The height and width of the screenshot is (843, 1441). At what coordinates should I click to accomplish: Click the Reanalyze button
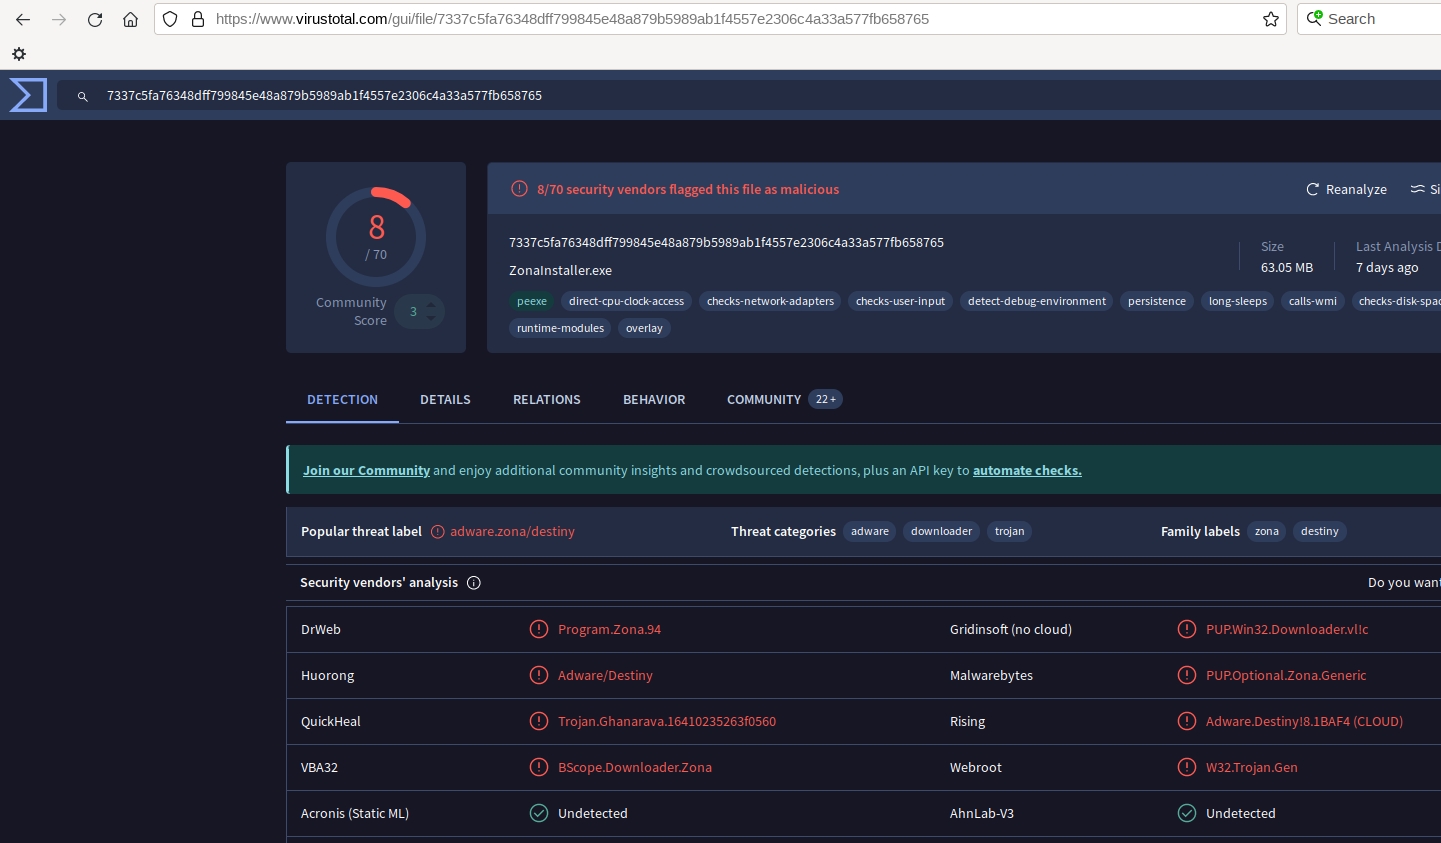(1346, 189)
